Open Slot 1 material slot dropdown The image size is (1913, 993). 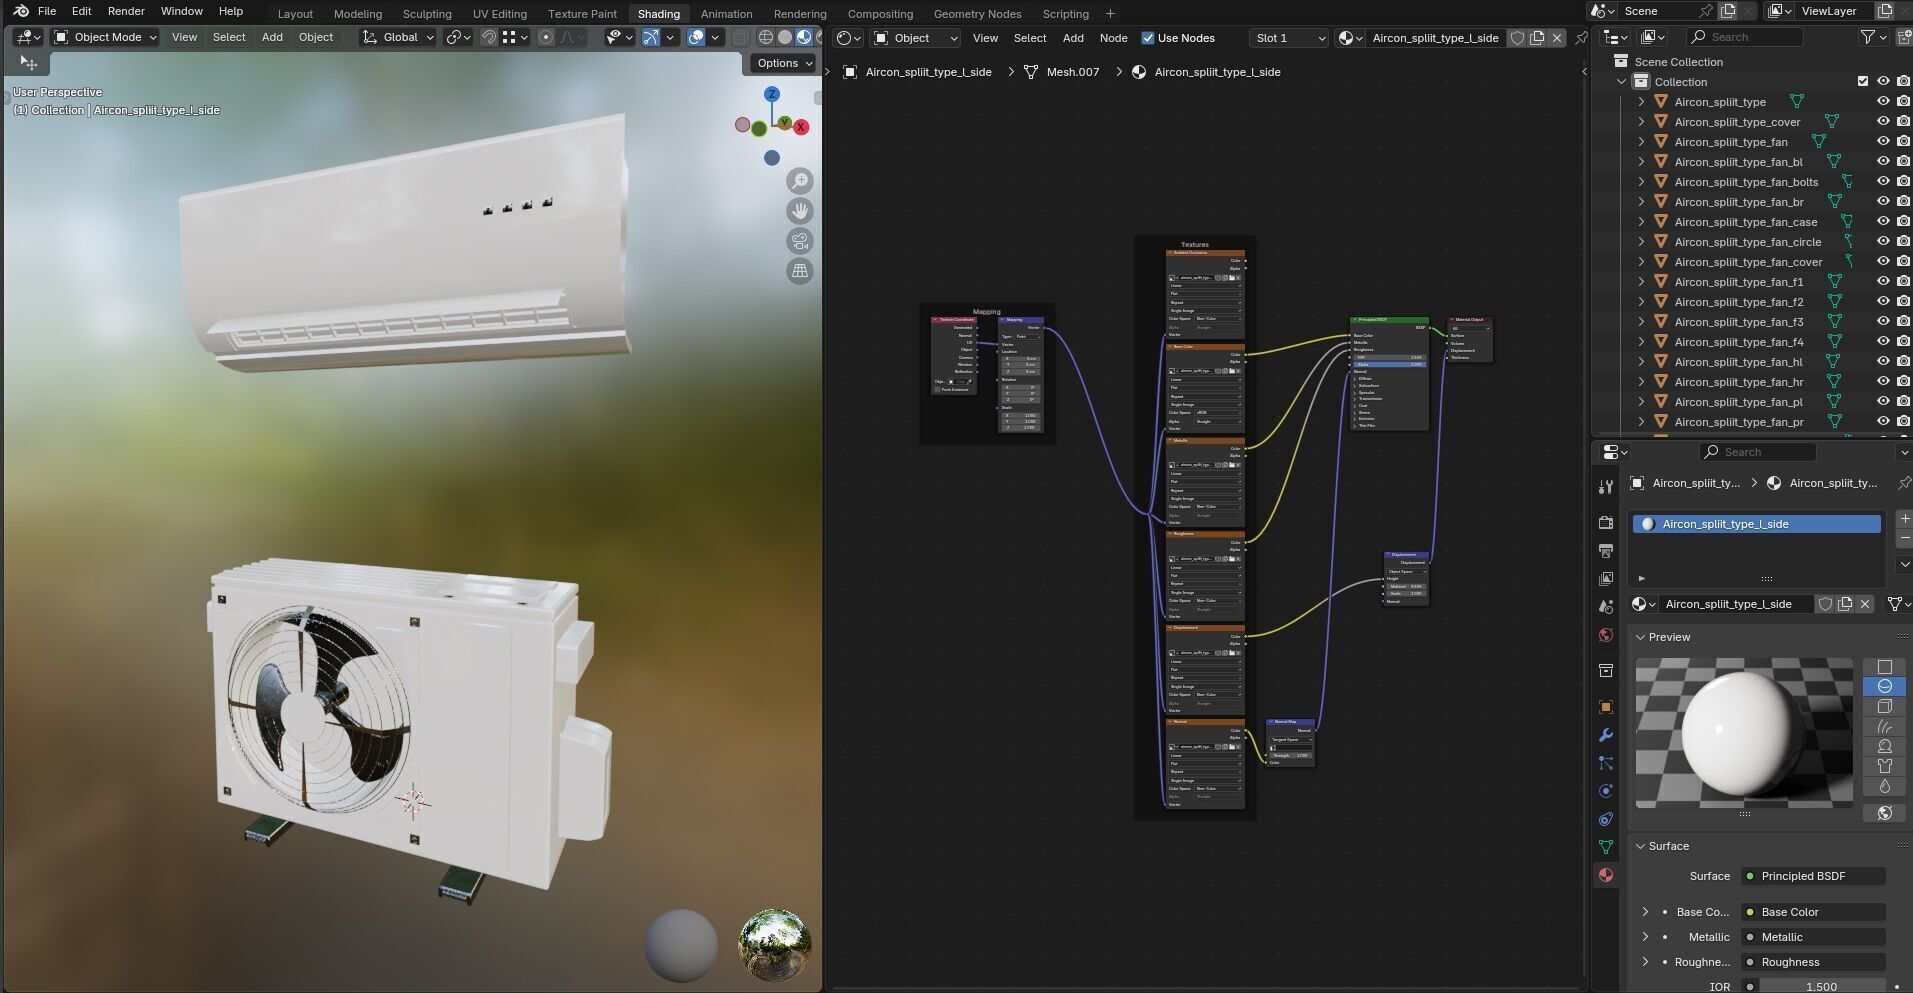pos(1288,38)
